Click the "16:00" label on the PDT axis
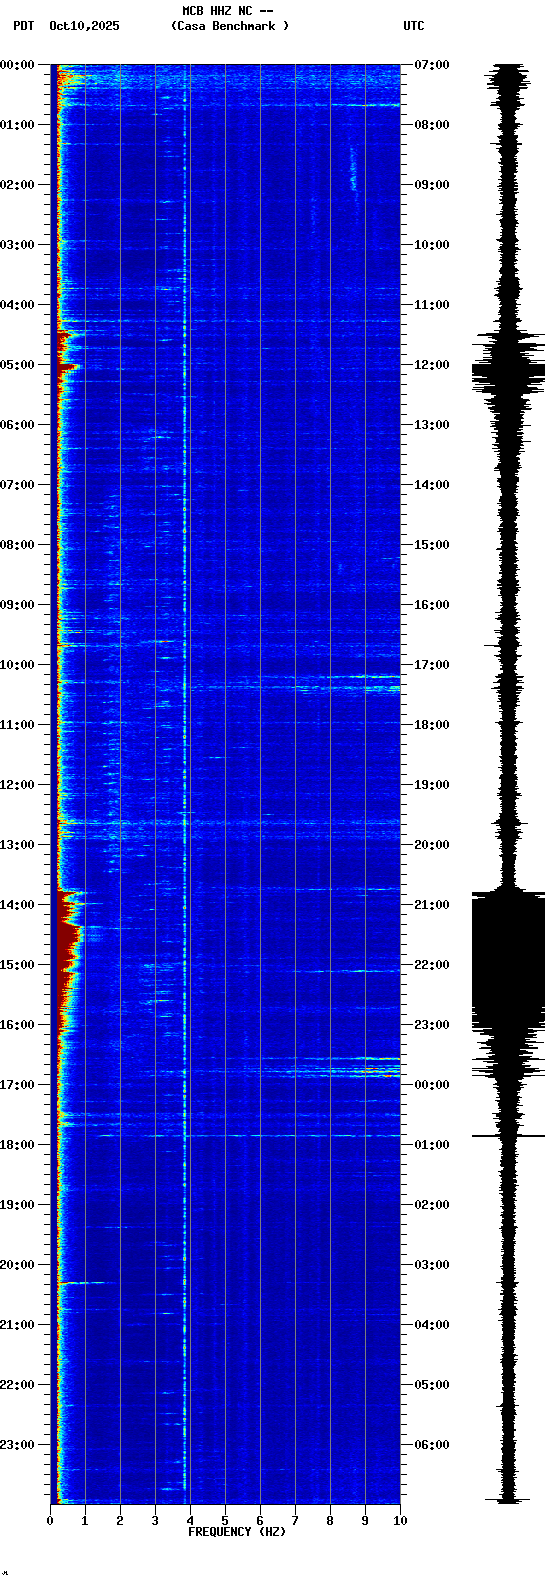552x1584 pixels. point(17,1025)
